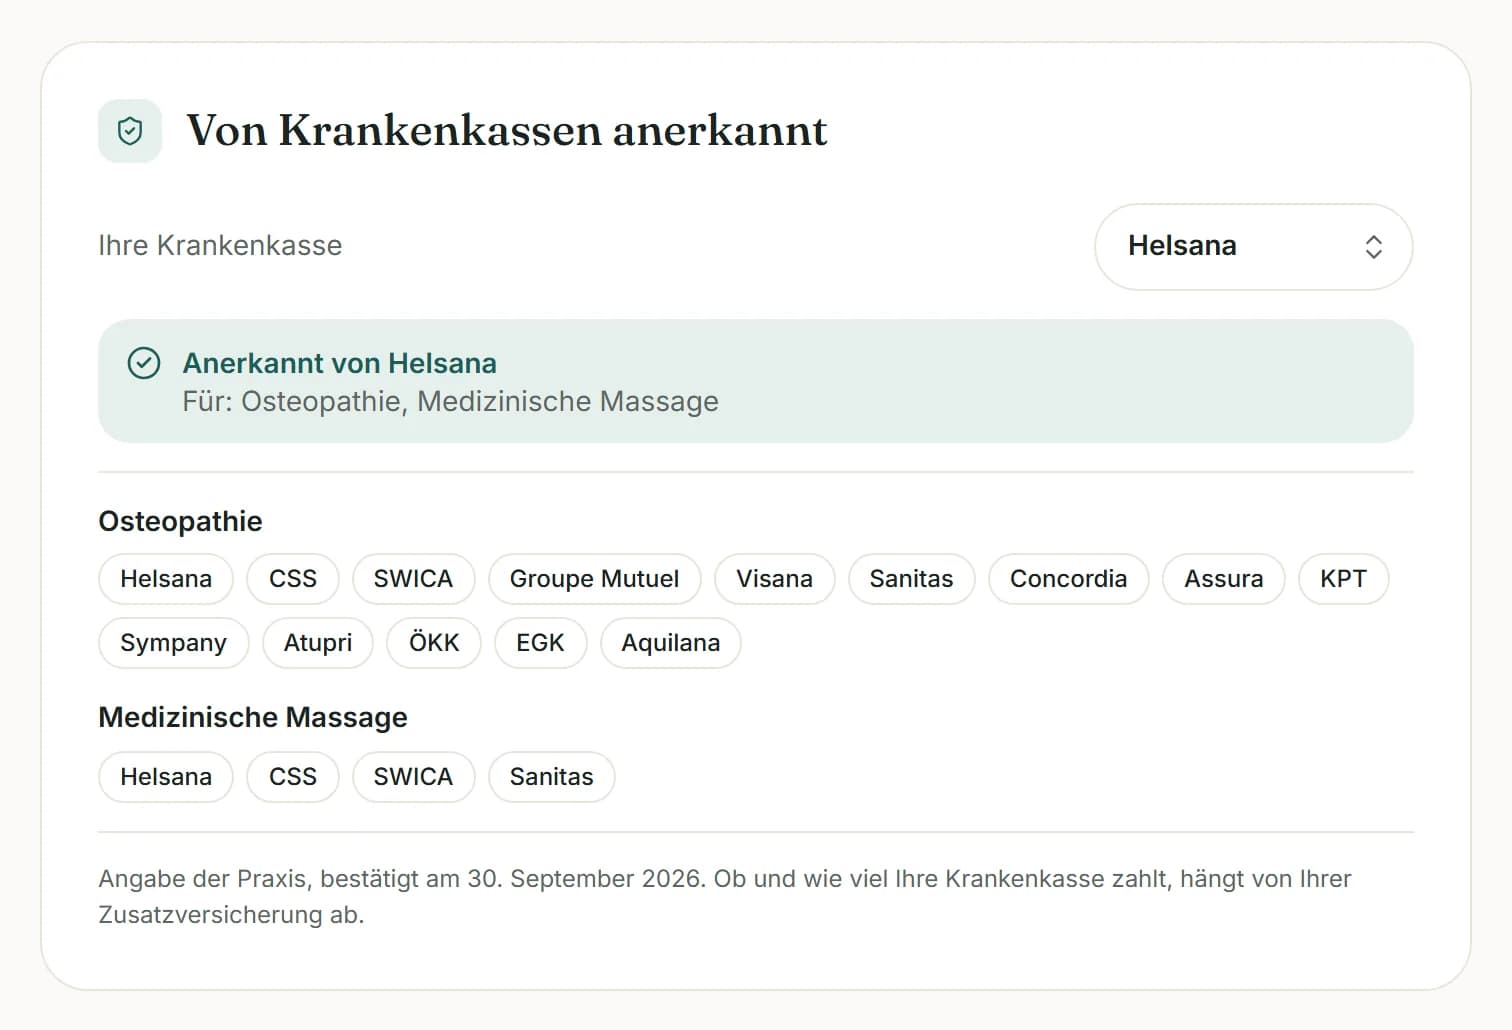The image size is (1512, 1030).
Task: Click the 'Für: Osteopathie, Medizinische Massage' line
Action: click(x=450, y=402)
